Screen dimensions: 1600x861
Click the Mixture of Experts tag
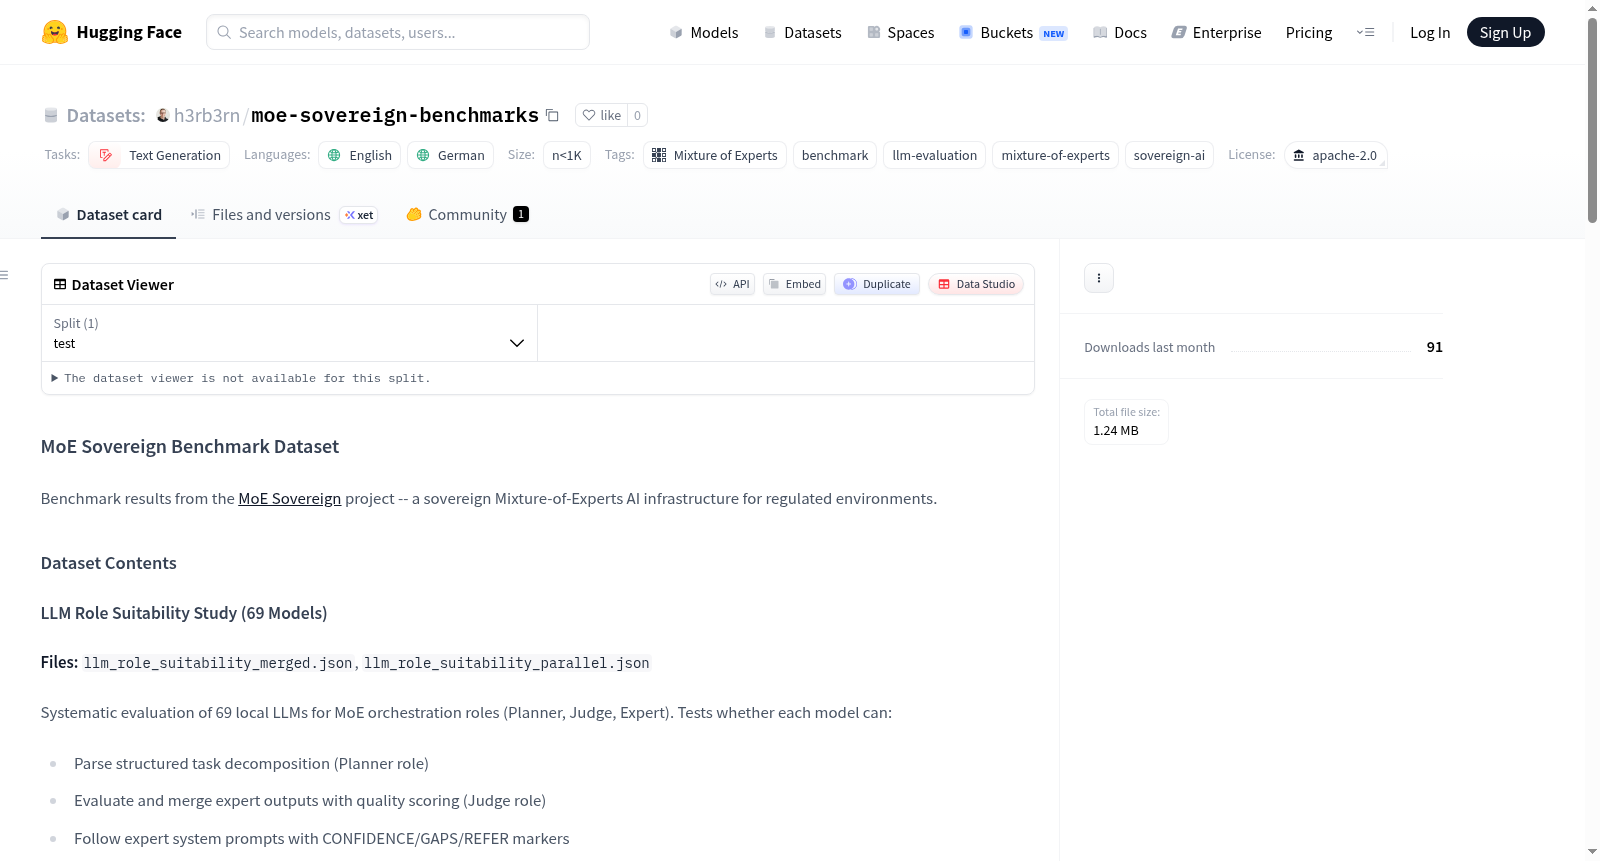click(x=715, y=155)
